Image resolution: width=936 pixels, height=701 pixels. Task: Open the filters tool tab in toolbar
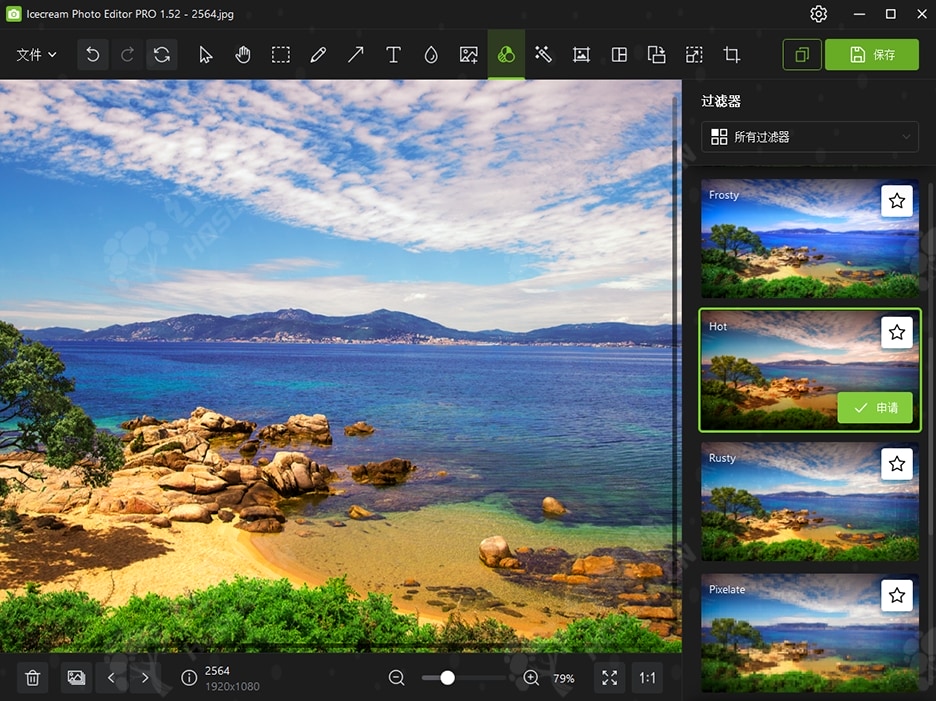506,55
